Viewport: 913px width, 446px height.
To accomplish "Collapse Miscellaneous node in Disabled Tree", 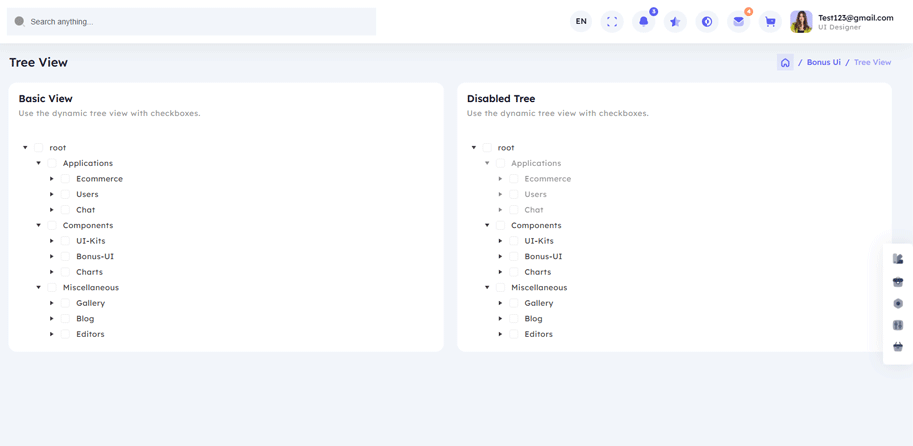I will (487, 288).
